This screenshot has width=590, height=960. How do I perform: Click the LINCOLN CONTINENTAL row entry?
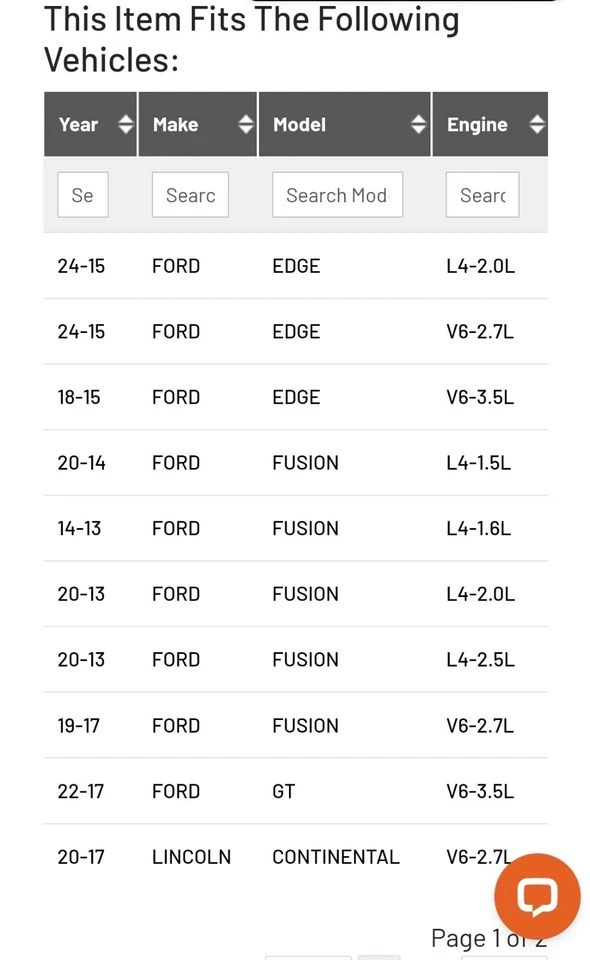[295, 856]
